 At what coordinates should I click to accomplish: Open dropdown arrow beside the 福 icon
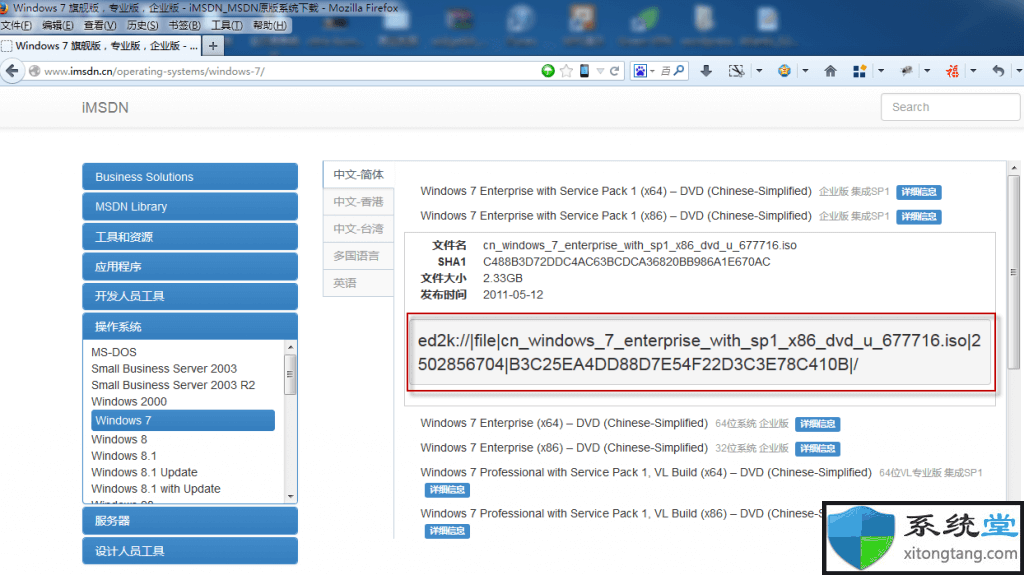click(973, 71)
